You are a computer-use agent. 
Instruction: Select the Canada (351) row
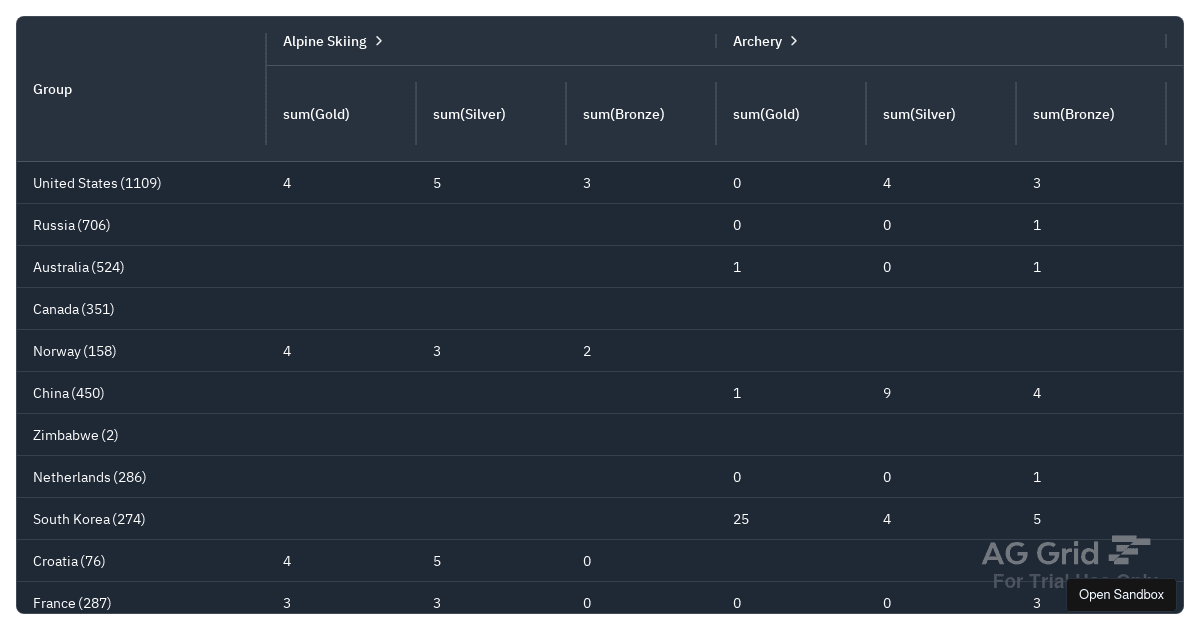[x=600, y=309]
